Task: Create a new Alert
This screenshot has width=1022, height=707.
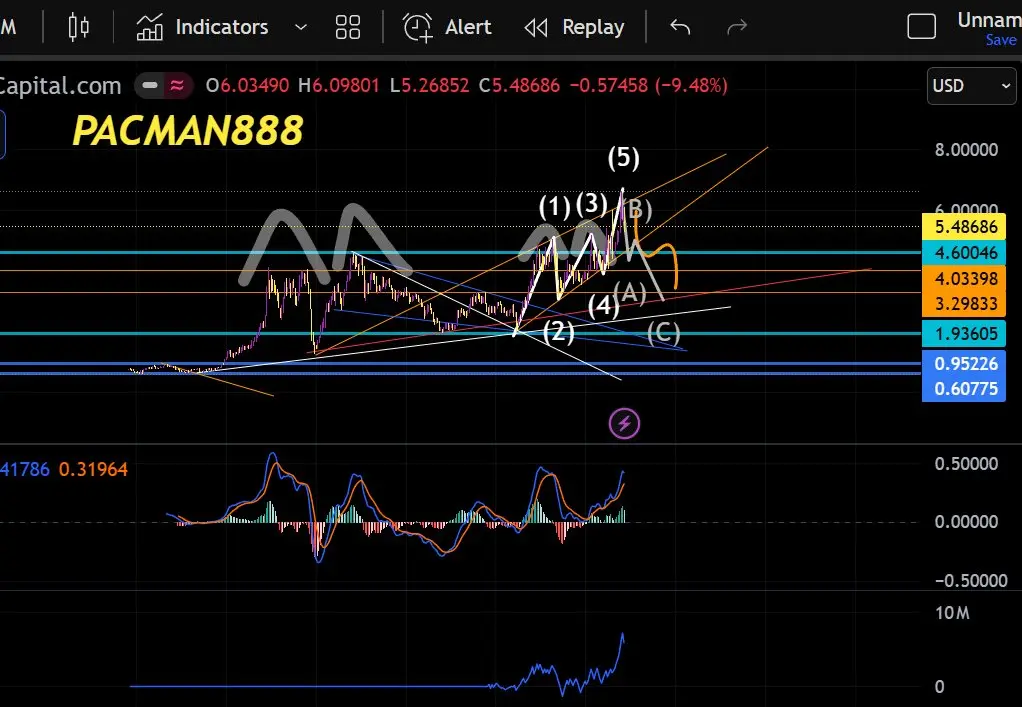Action: pyautogui.click(x=447, y=27)
